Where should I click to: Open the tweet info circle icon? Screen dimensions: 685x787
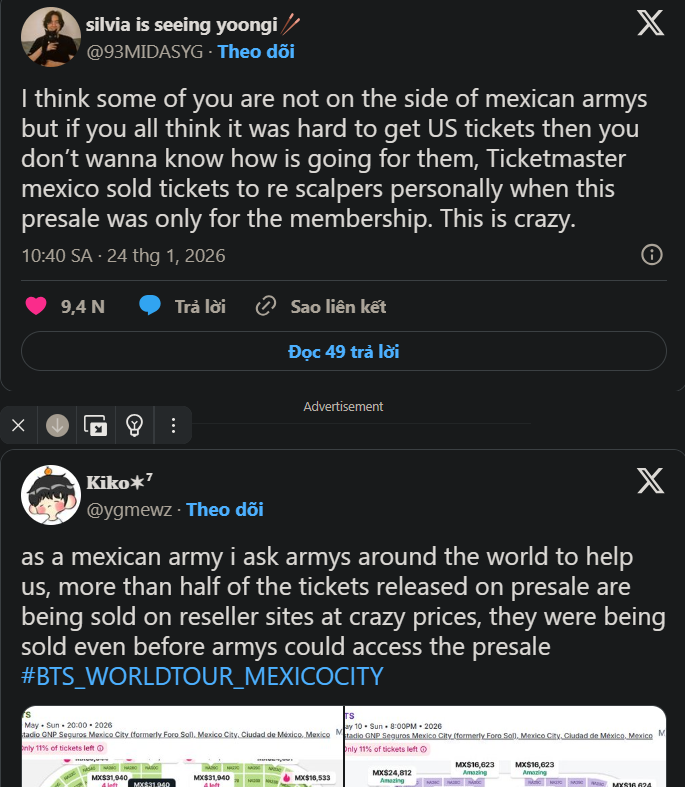(x=651, y=255)
